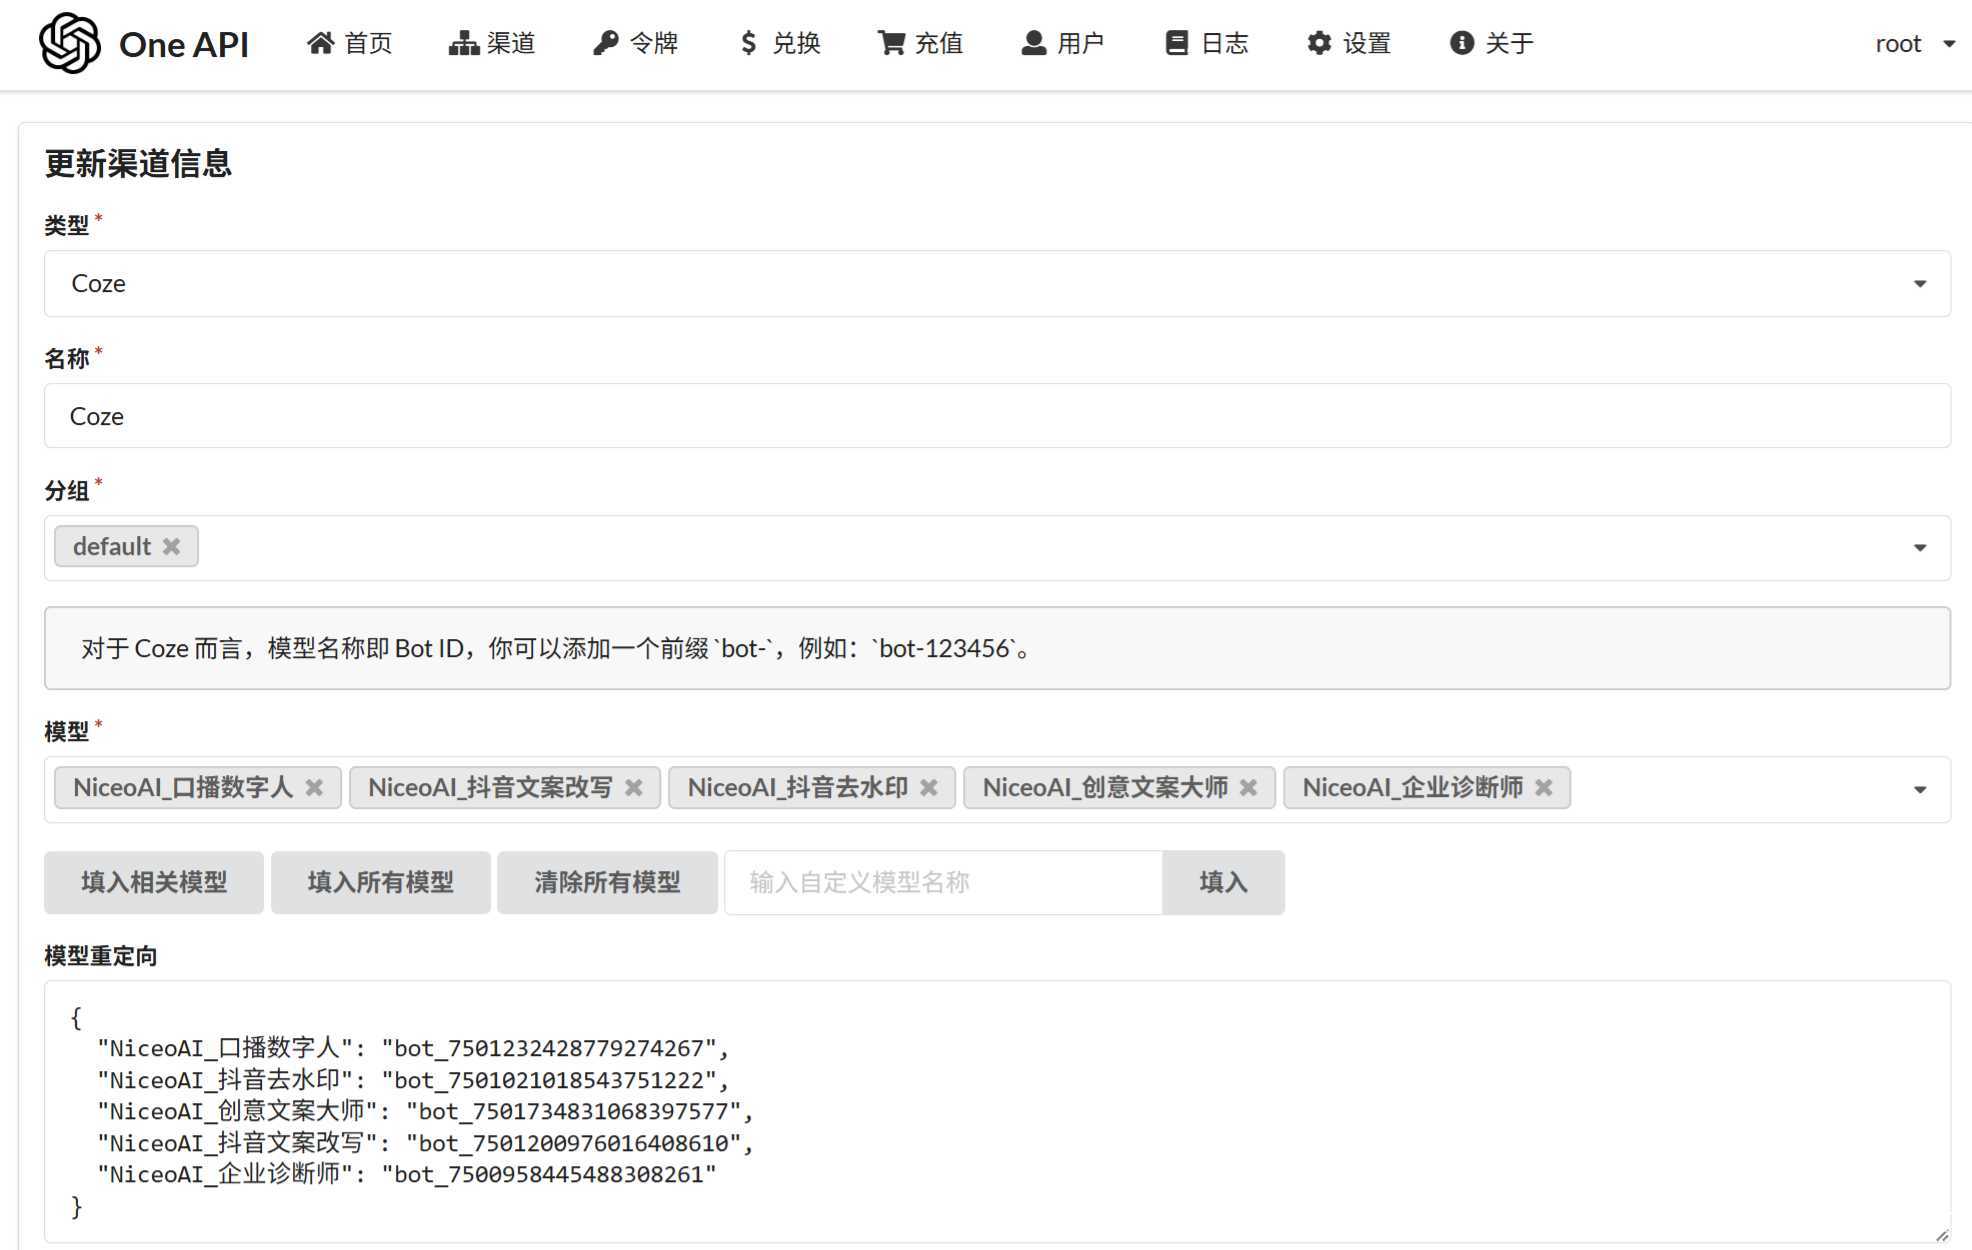Click the 填入 button next to custom model input
Image resolution: width=1972 pixels, height=1250 pixels.
pyautogui.click(x=1223, y=882)
